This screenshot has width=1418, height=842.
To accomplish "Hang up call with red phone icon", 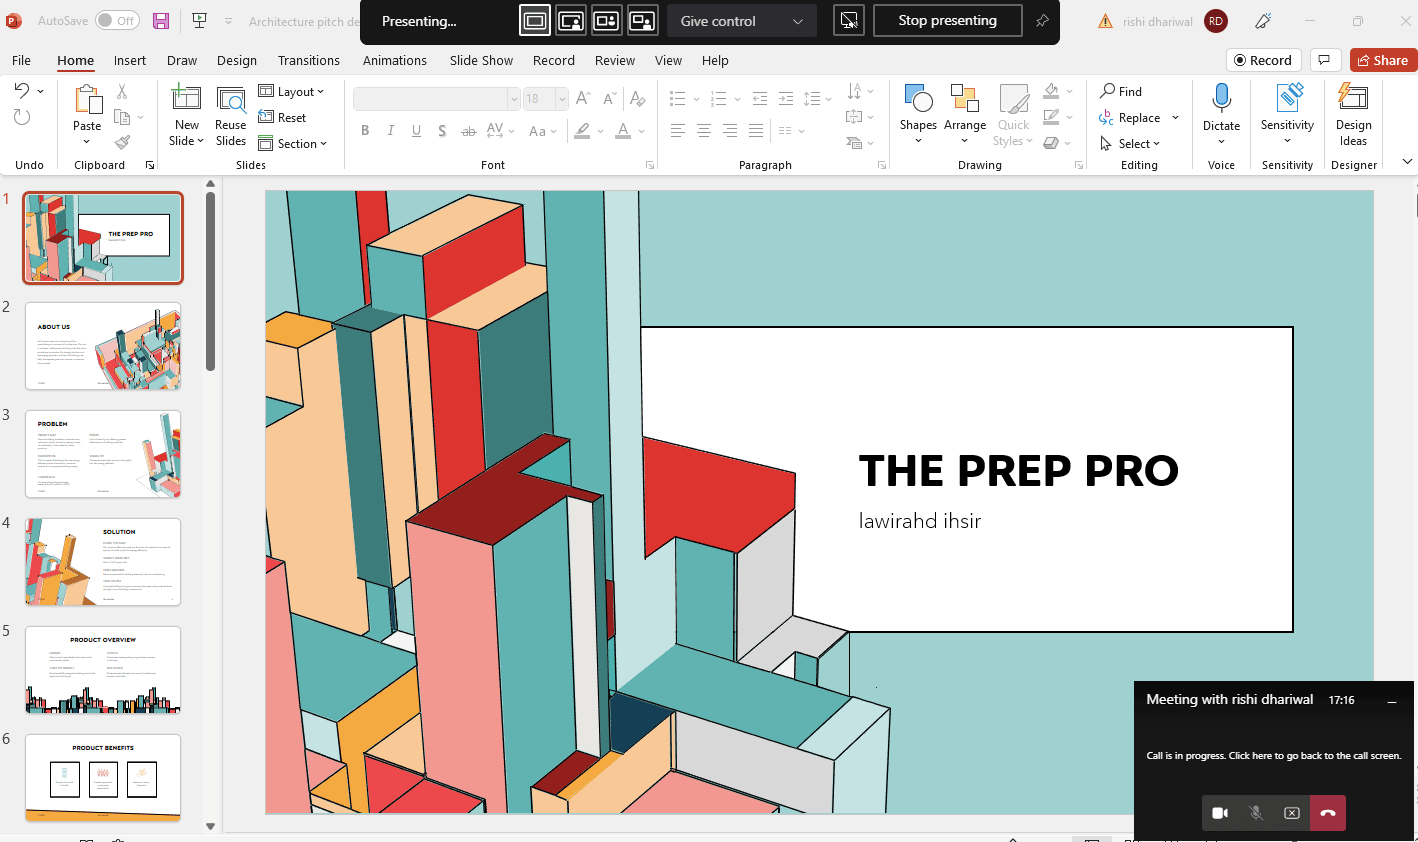I will point(1328,813).
